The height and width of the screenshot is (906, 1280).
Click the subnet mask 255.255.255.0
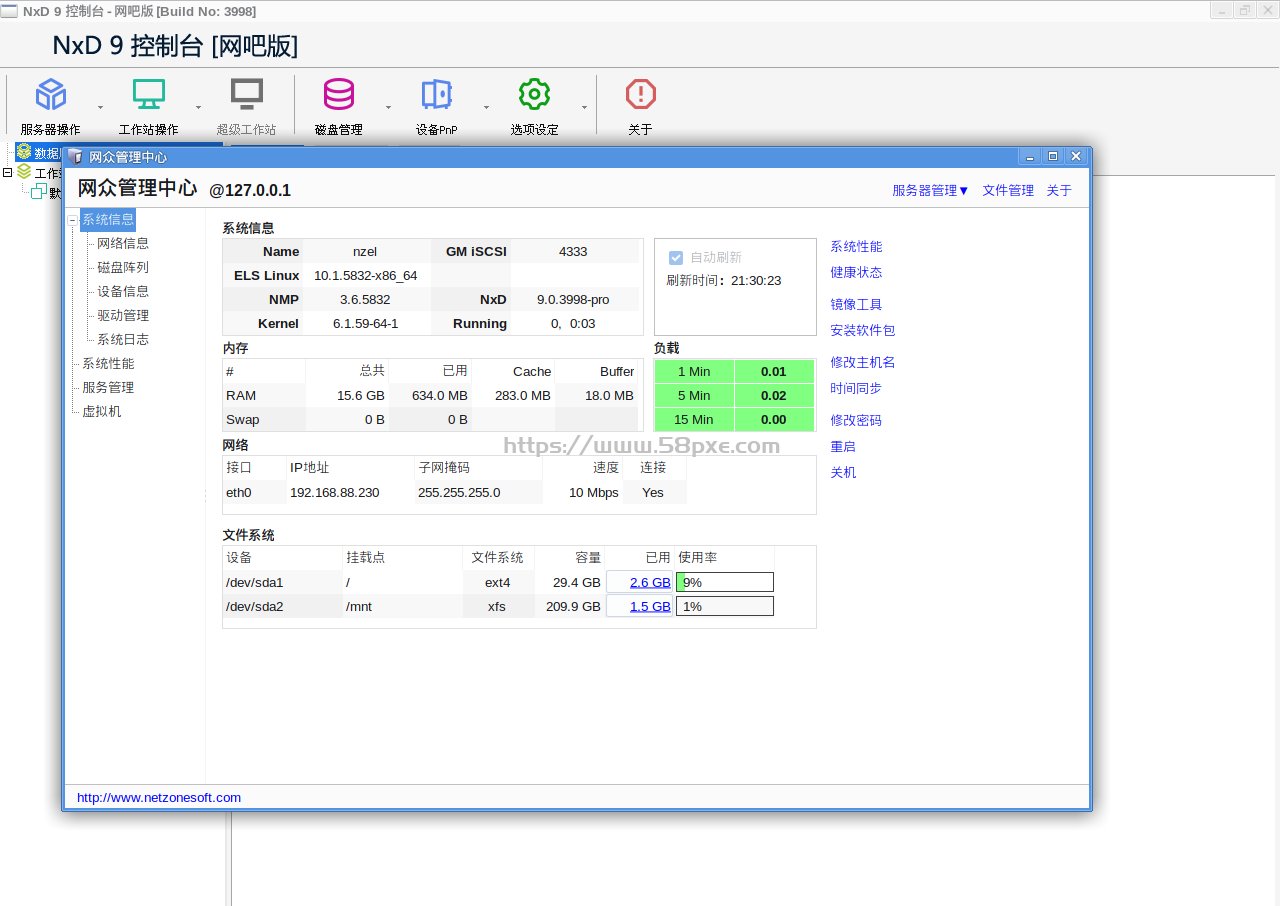click(459, 492)
